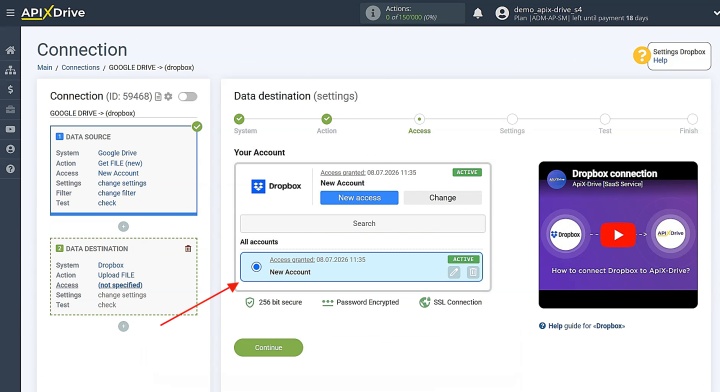Click the video channel avatar
This screenshot has width=720, height=392.
point(557,180)
